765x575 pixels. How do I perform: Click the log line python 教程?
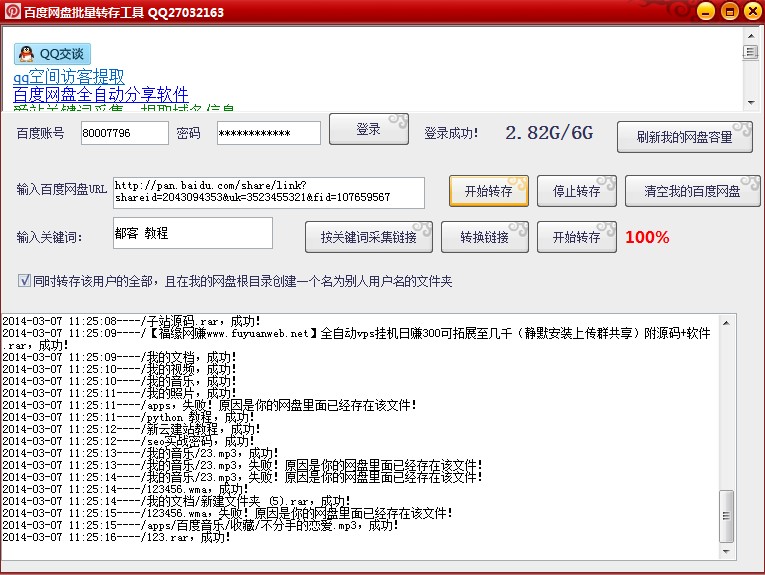pyautogui.click(x=128, y=417)
